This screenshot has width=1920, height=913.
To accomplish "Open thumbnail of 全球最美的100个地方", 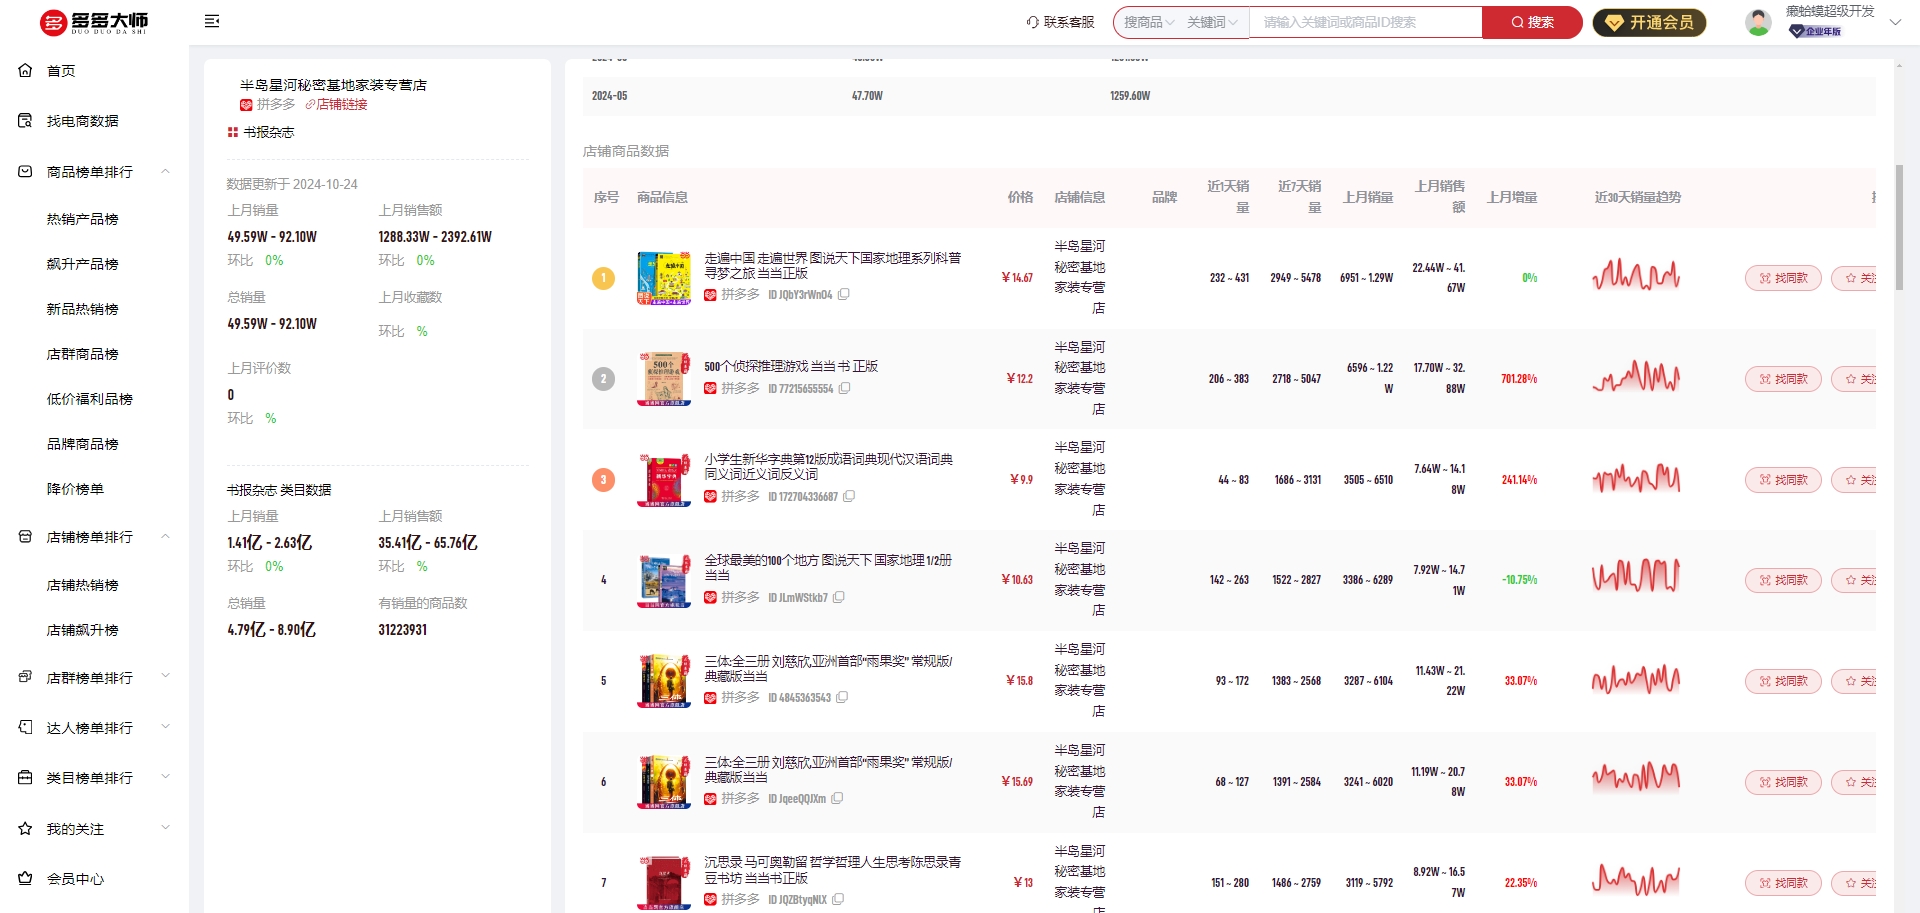I will click(664, 580).
